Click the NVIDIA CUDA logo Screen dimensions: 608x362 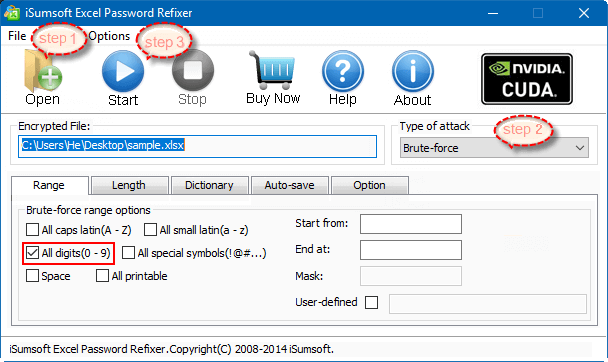click(x=527, y=79)
